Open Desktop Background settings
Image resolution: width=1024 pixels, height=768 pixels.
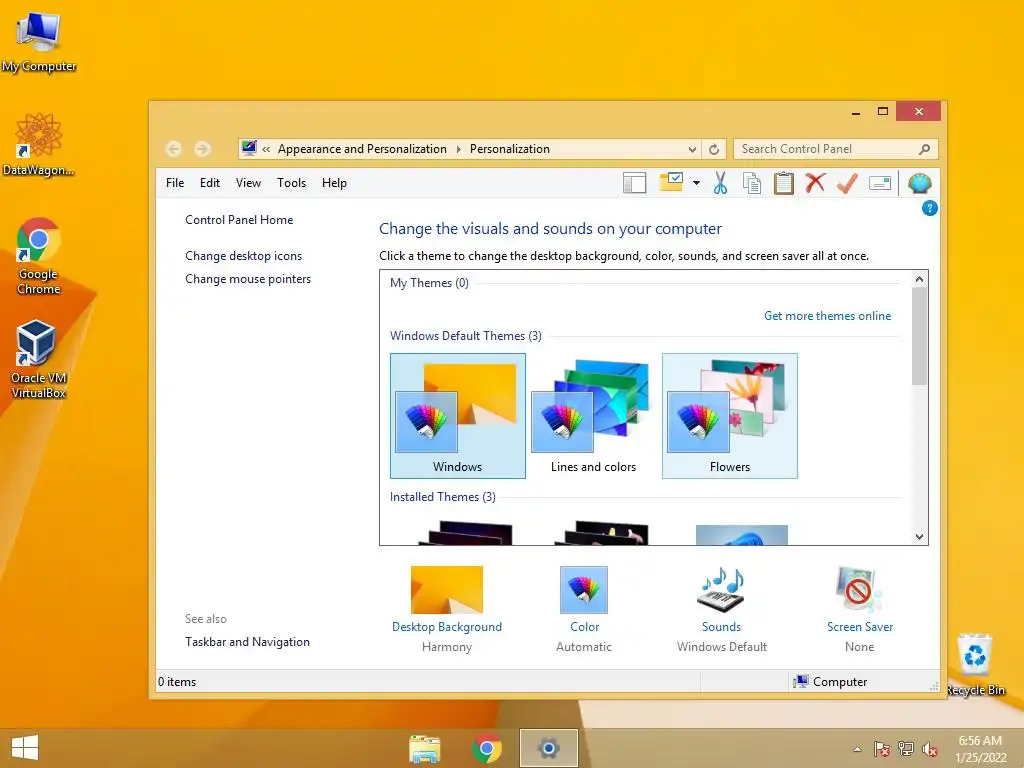pos(447,590)
